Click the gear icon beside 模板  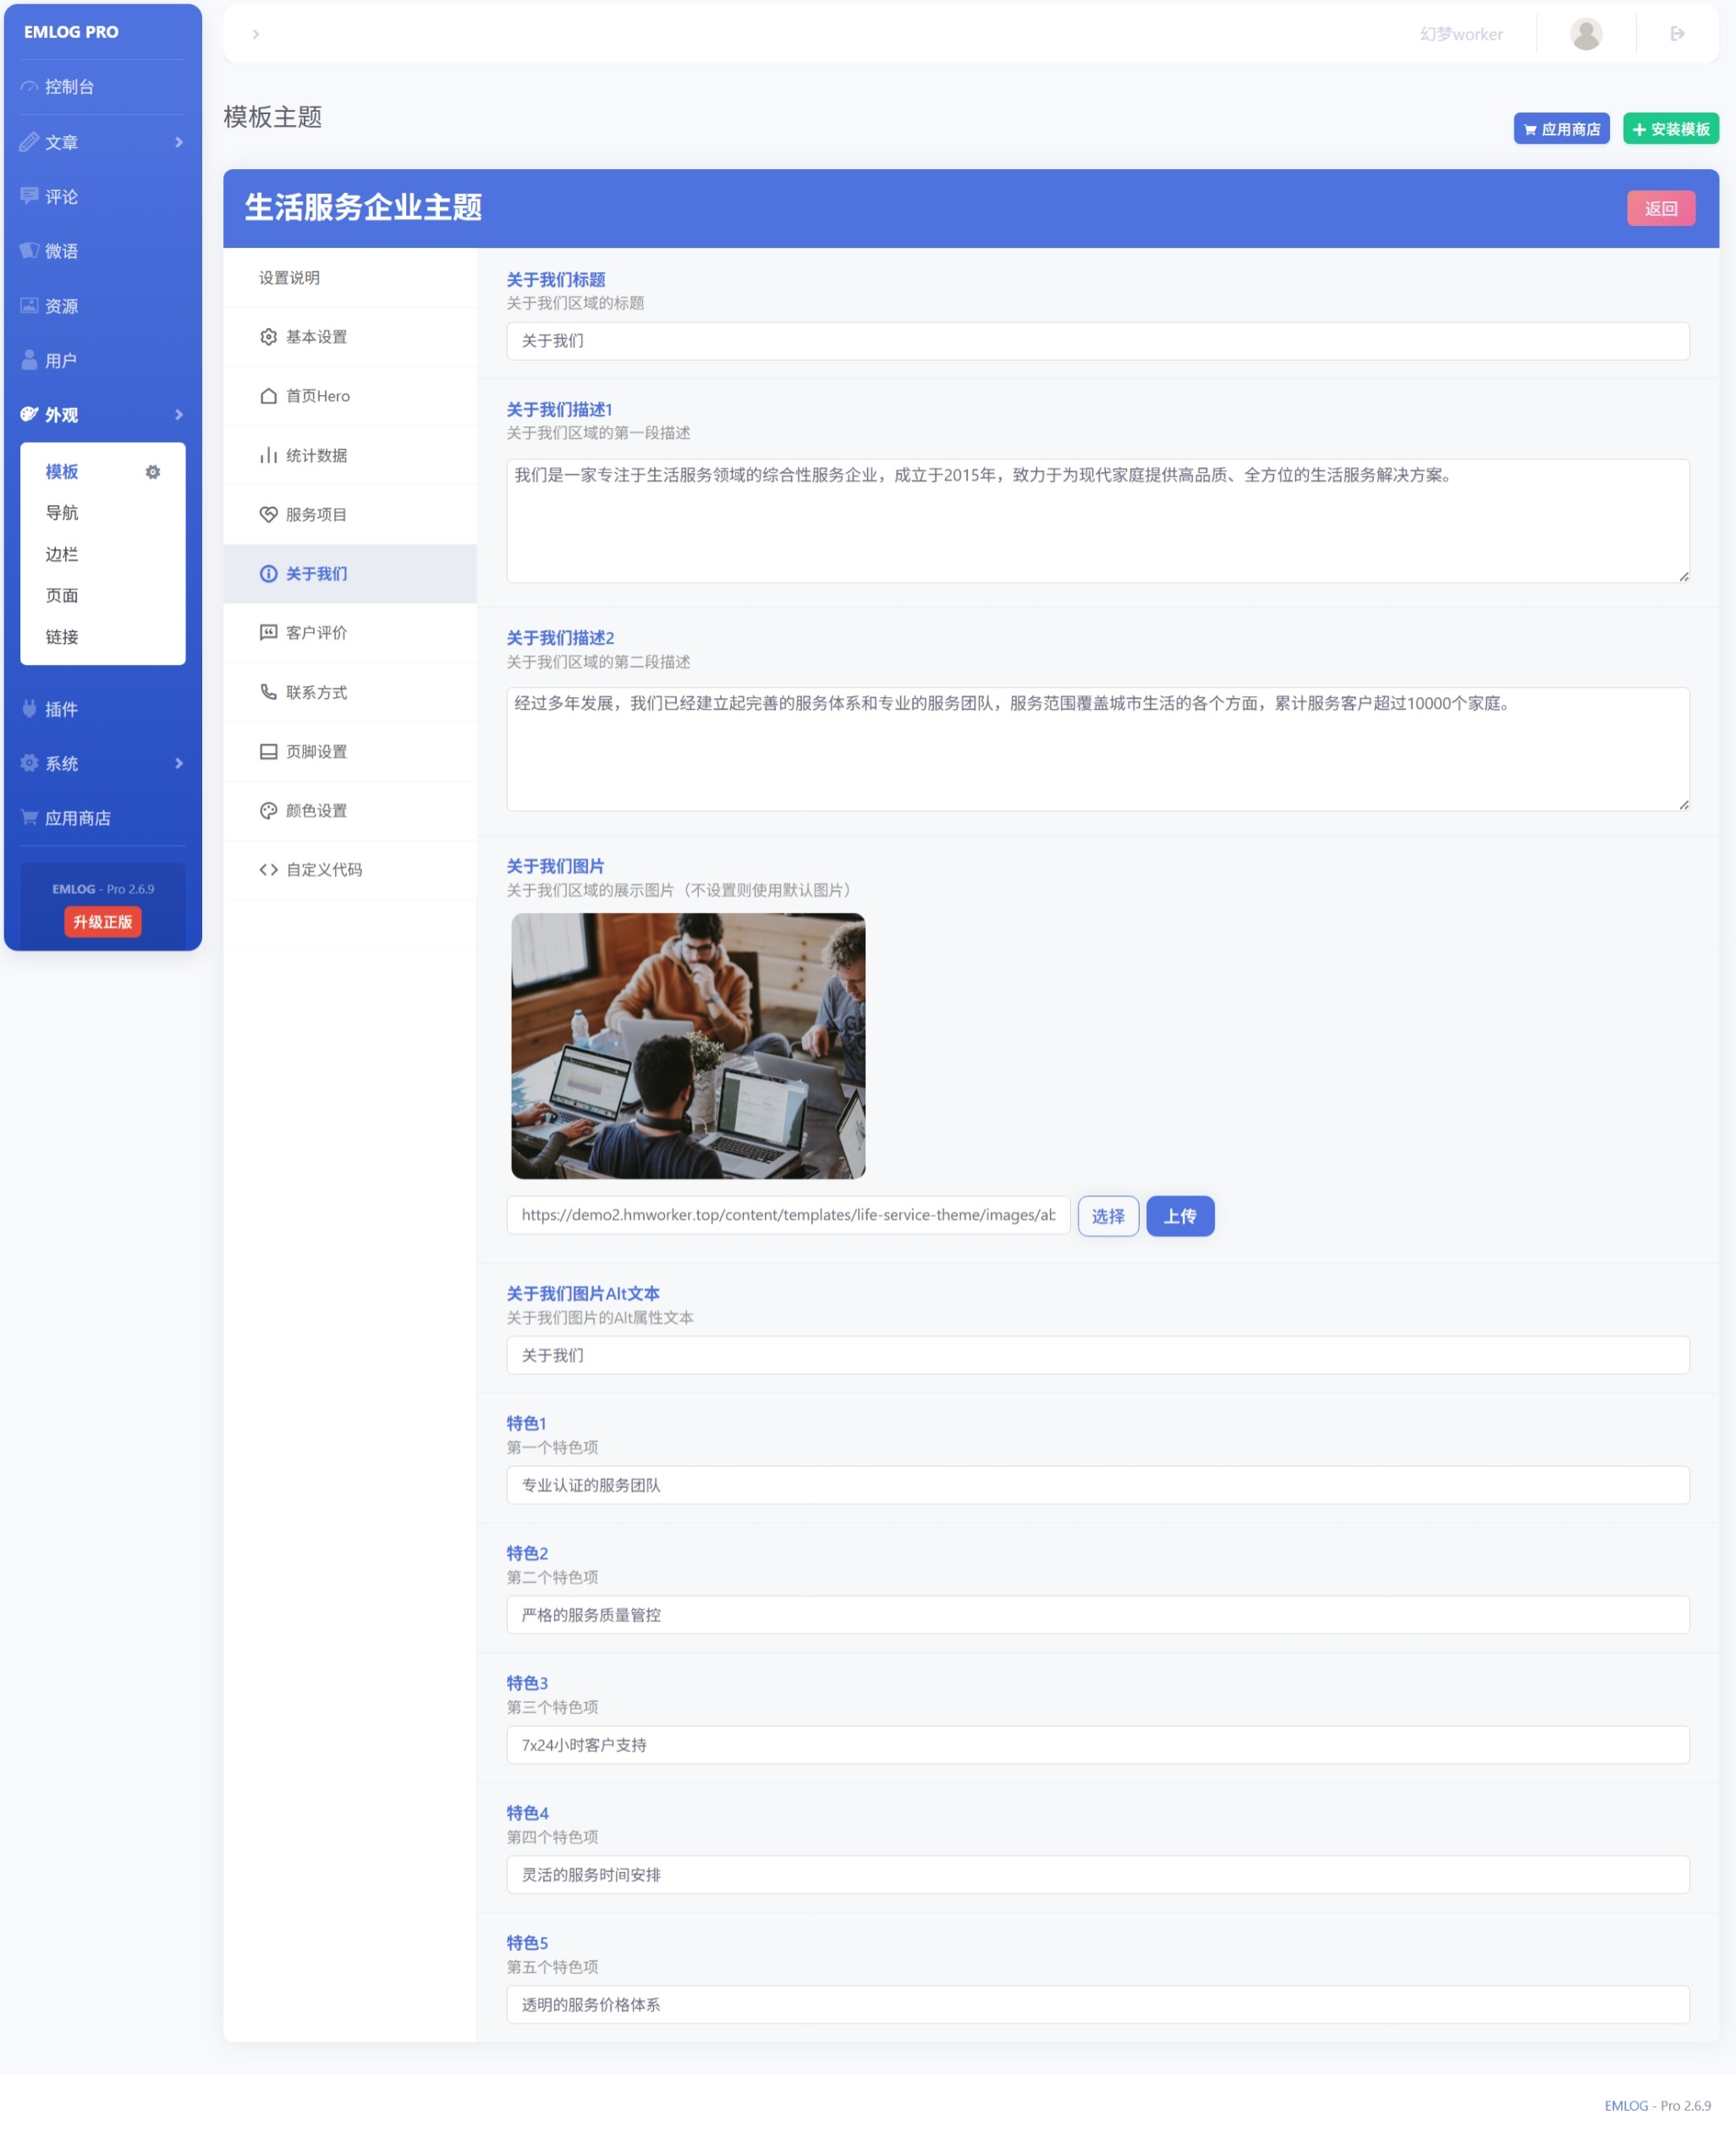point(153,471)
